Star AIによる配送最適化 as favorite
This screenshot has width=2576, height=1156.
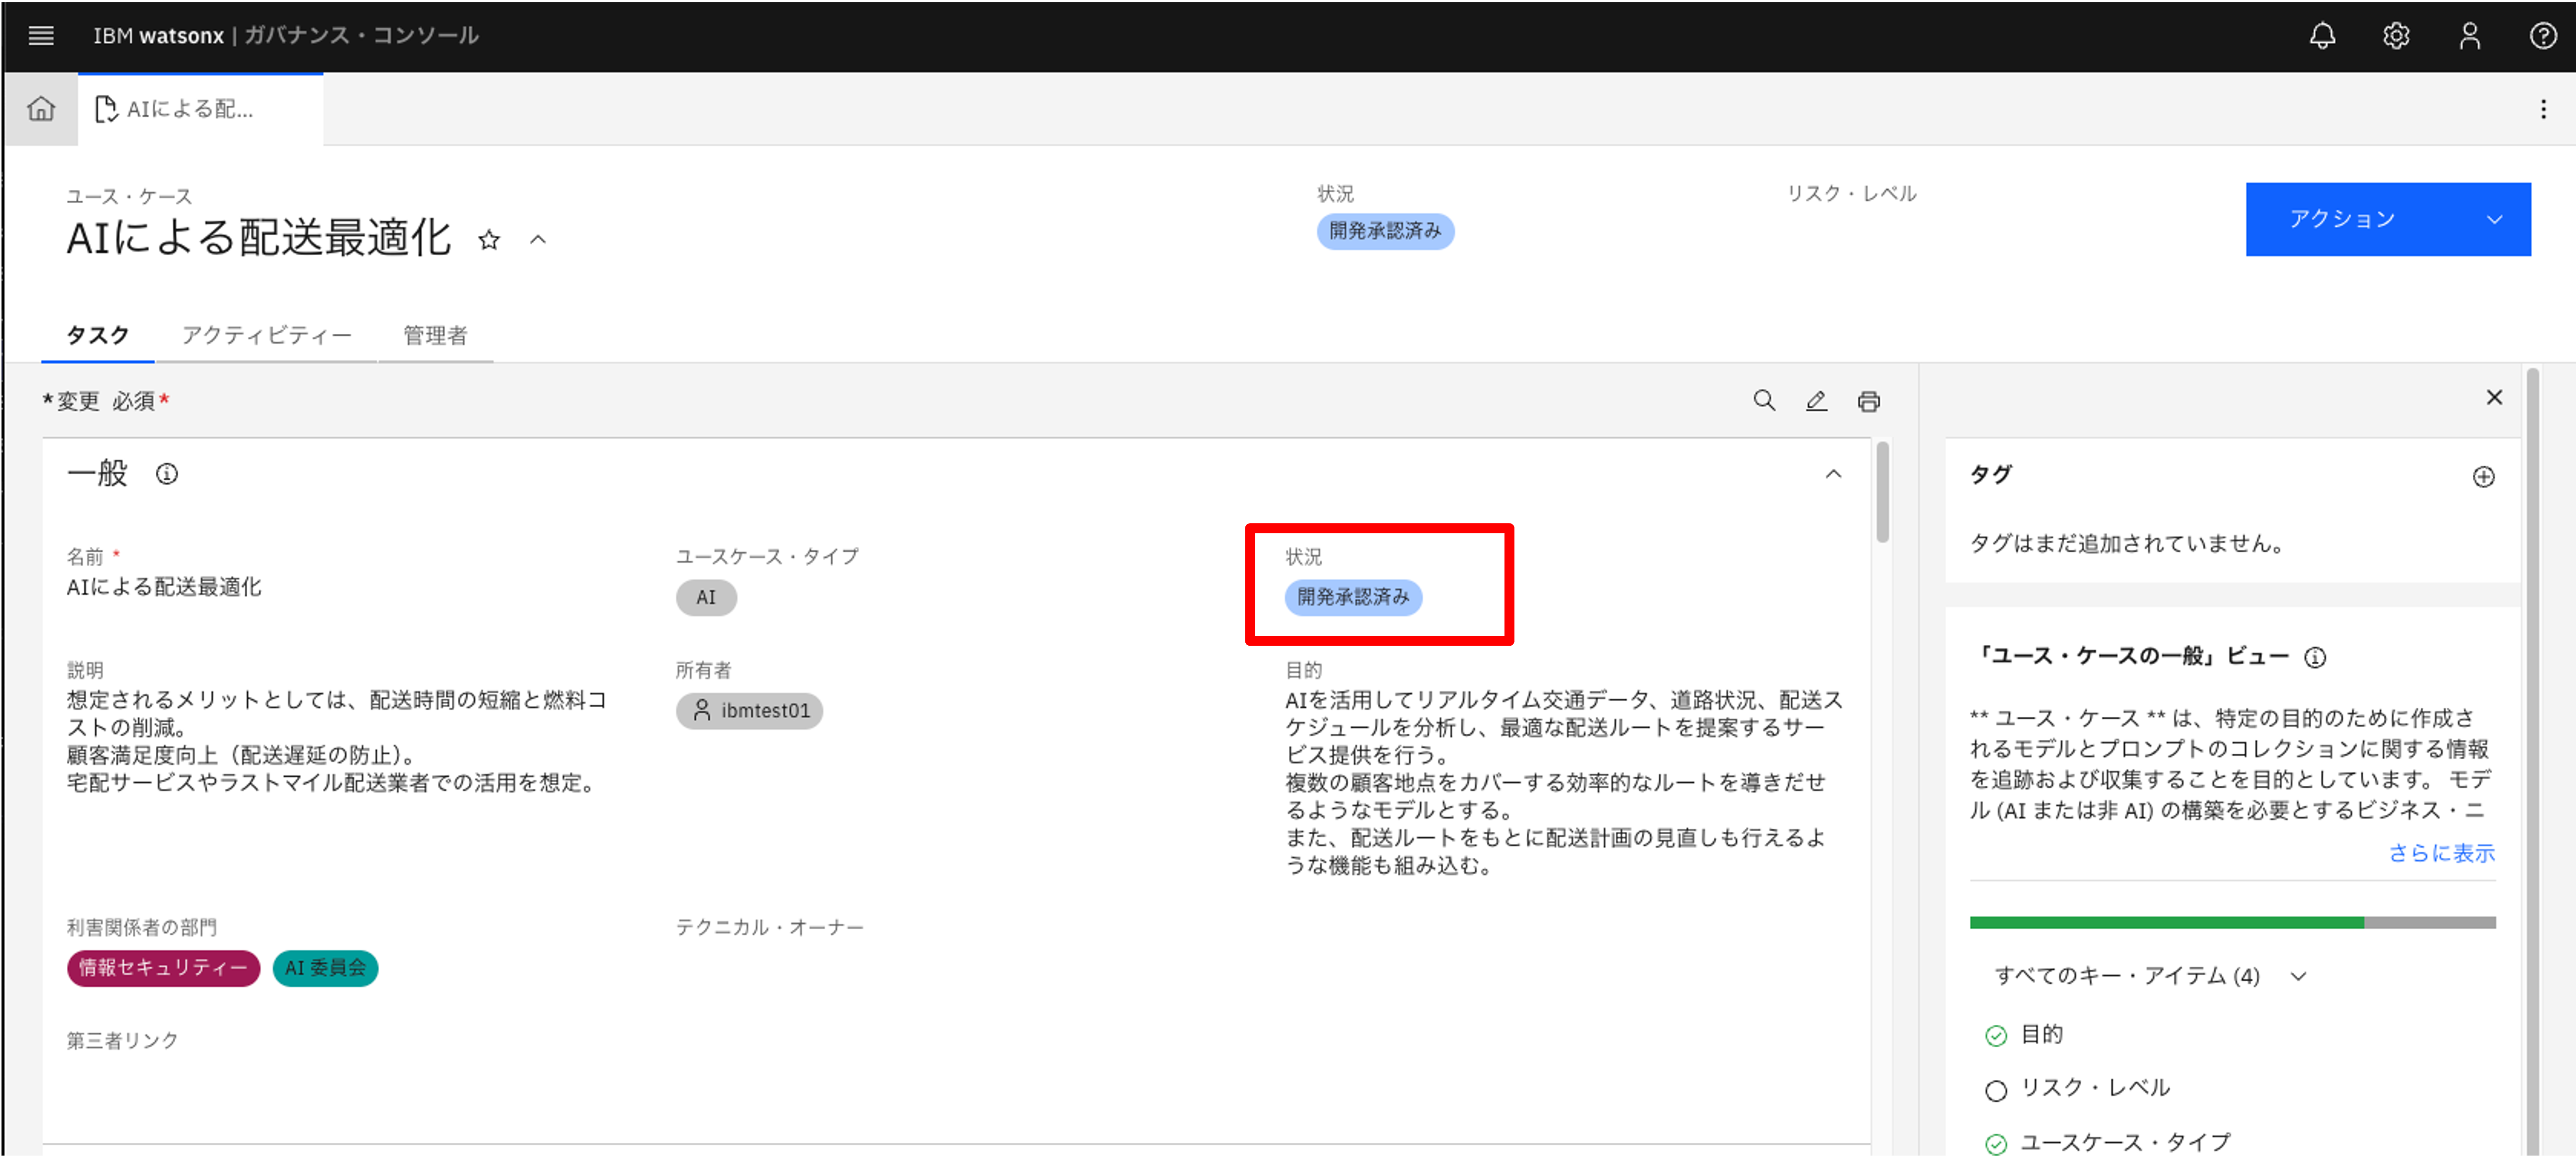tap(489, 240)
